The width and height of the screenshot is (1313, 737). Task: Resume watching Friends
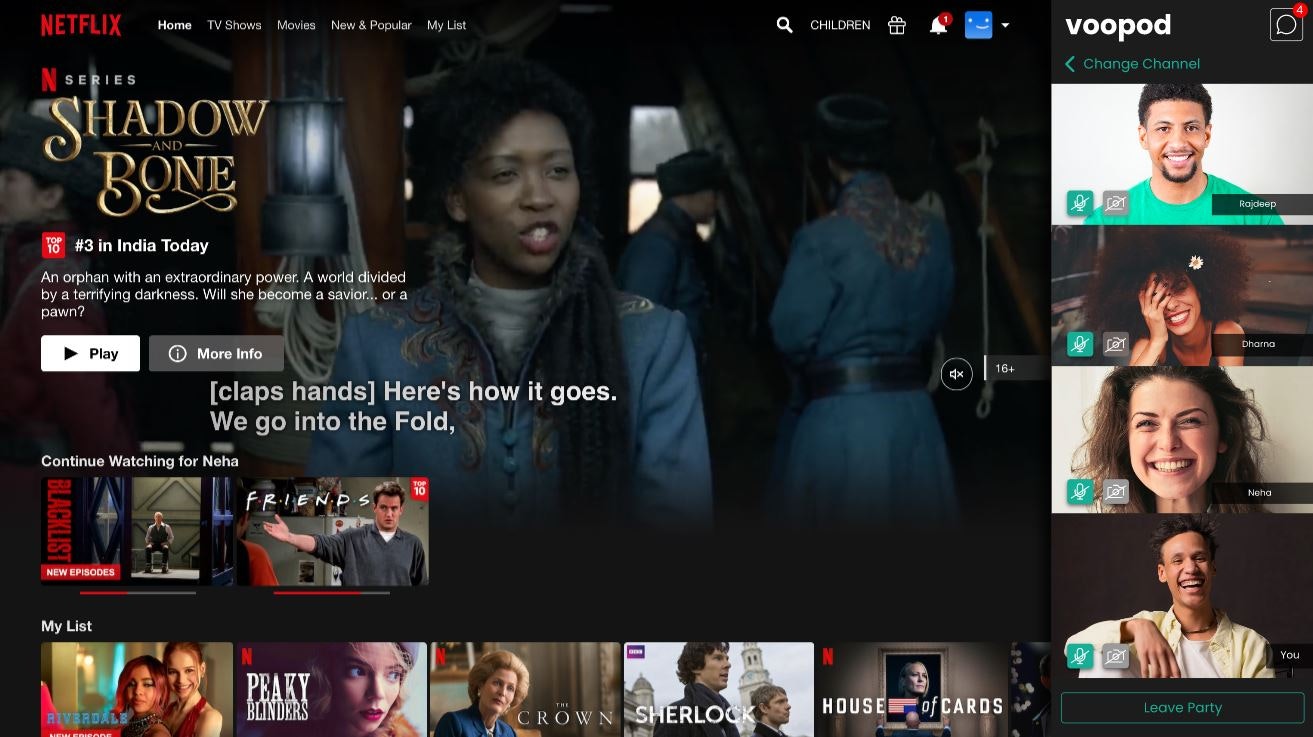pos(333,531)
